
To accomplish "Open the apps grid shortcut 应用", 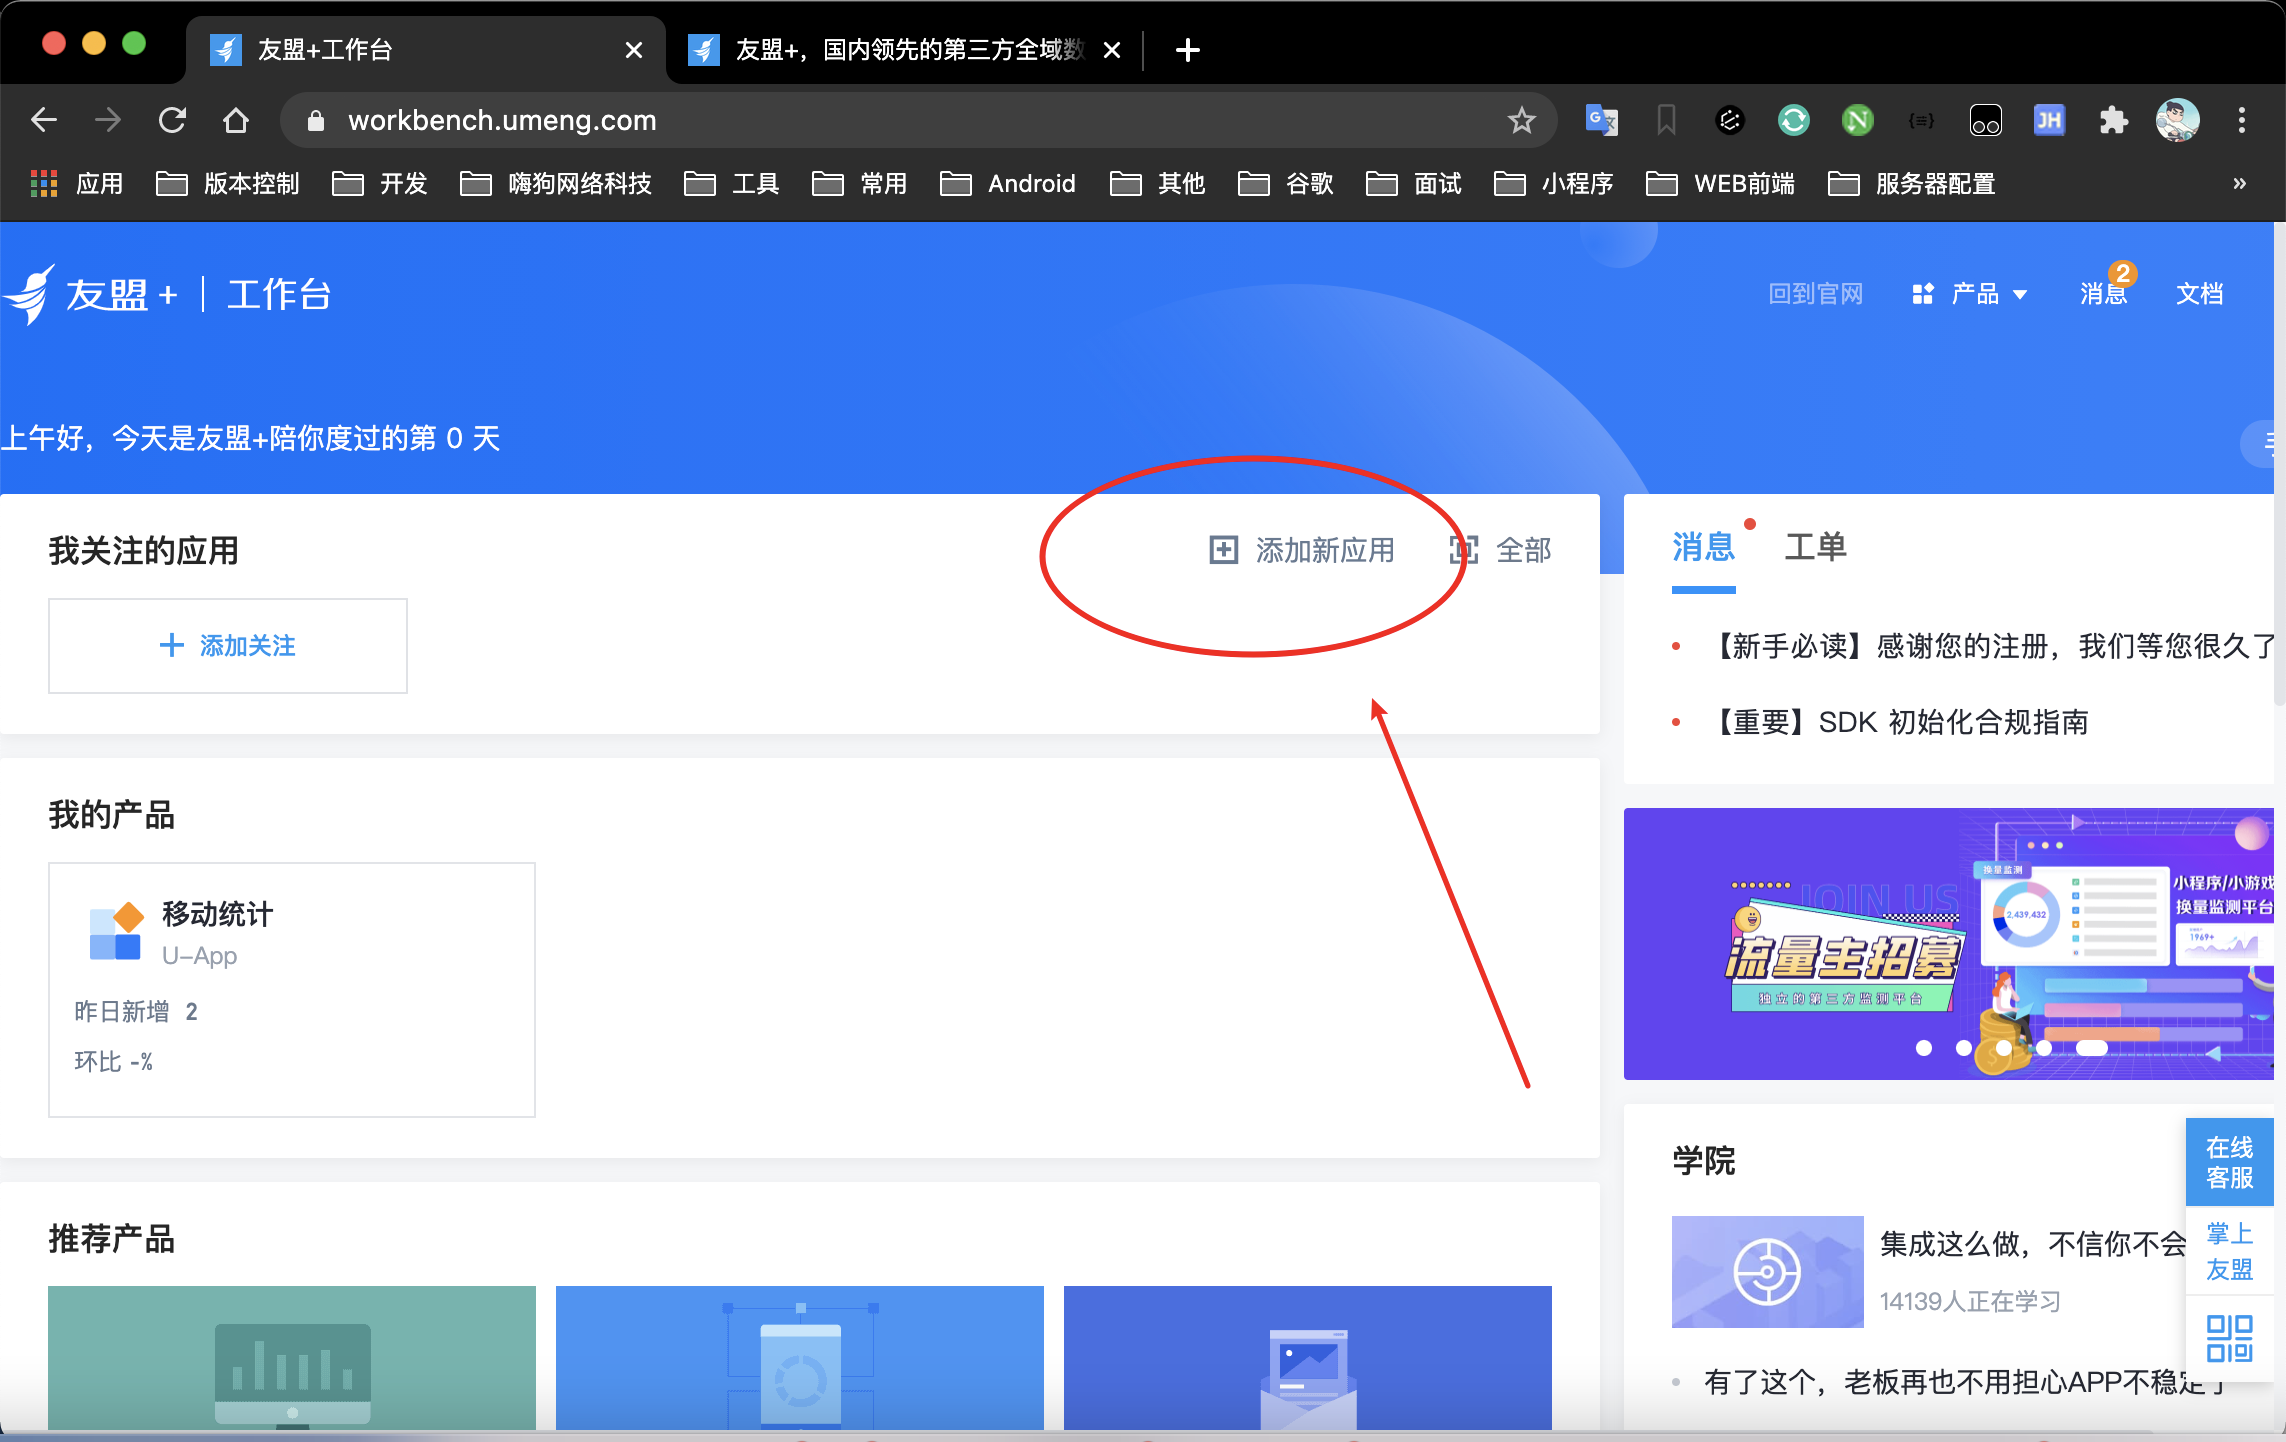I will [77, 184].
